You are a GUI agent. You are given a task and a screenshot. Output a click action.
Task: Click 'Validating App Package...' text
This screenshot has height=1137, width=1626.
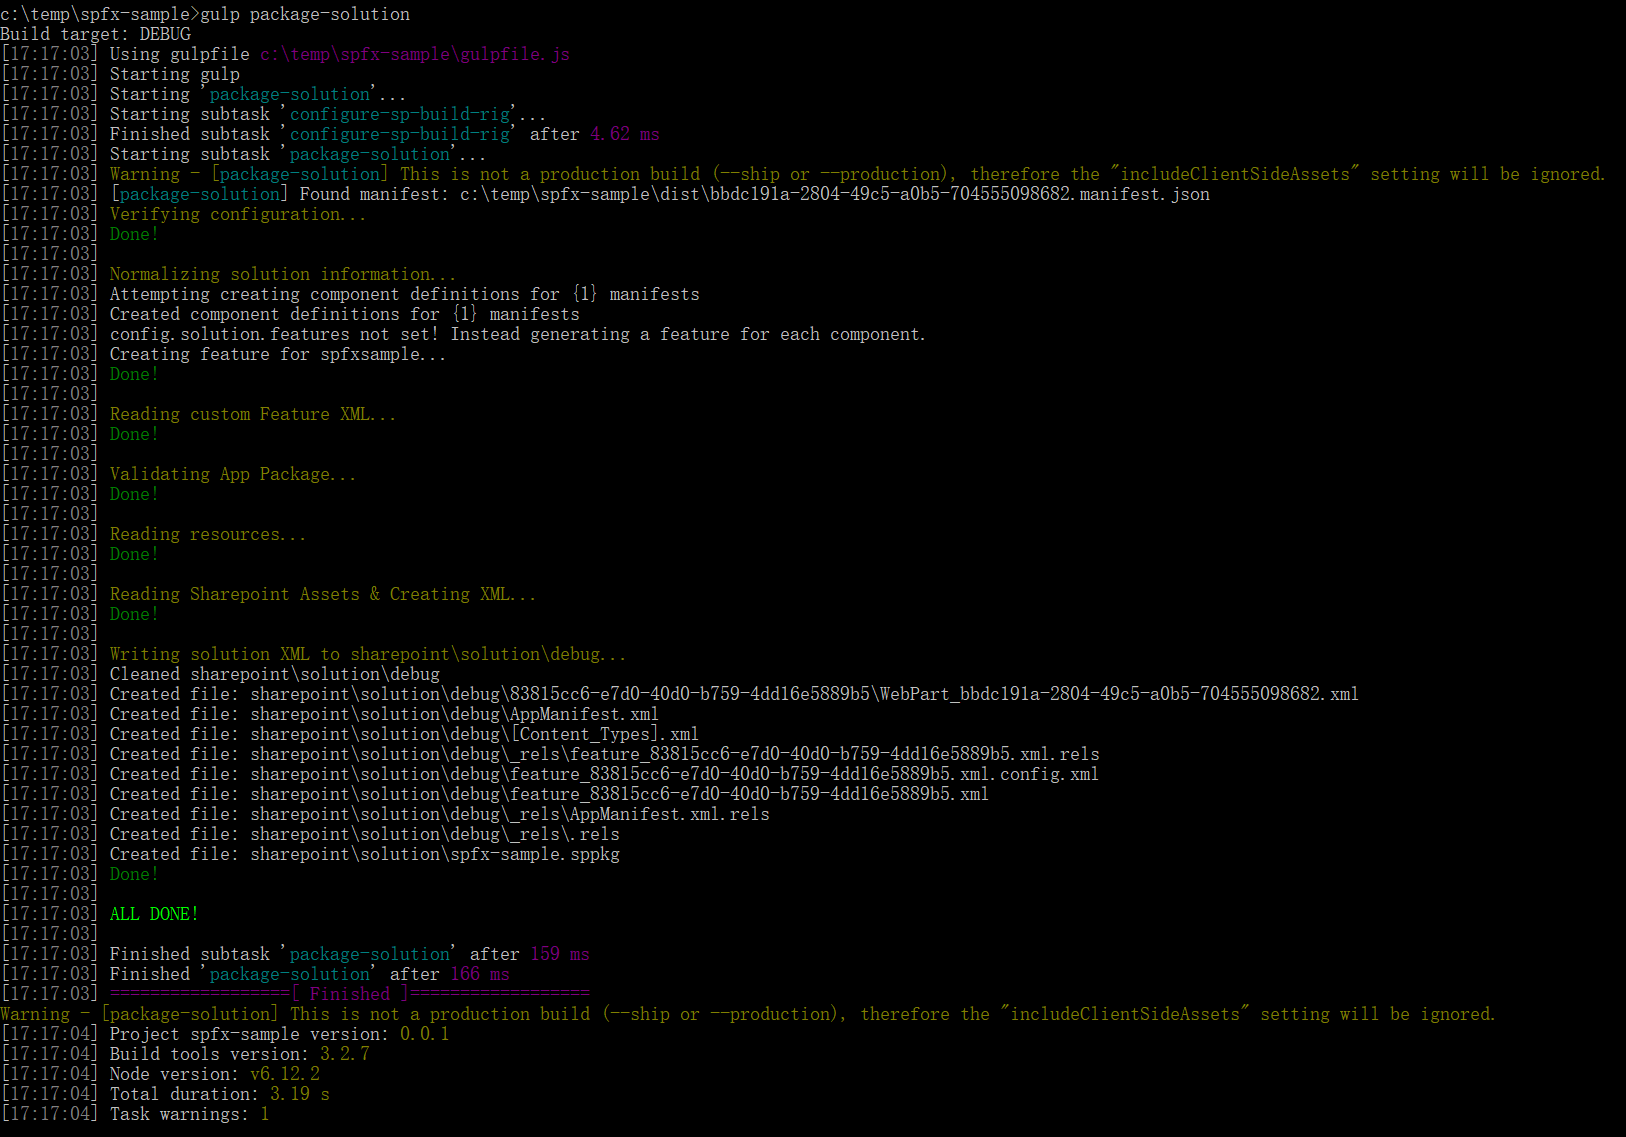click(232, 474)
